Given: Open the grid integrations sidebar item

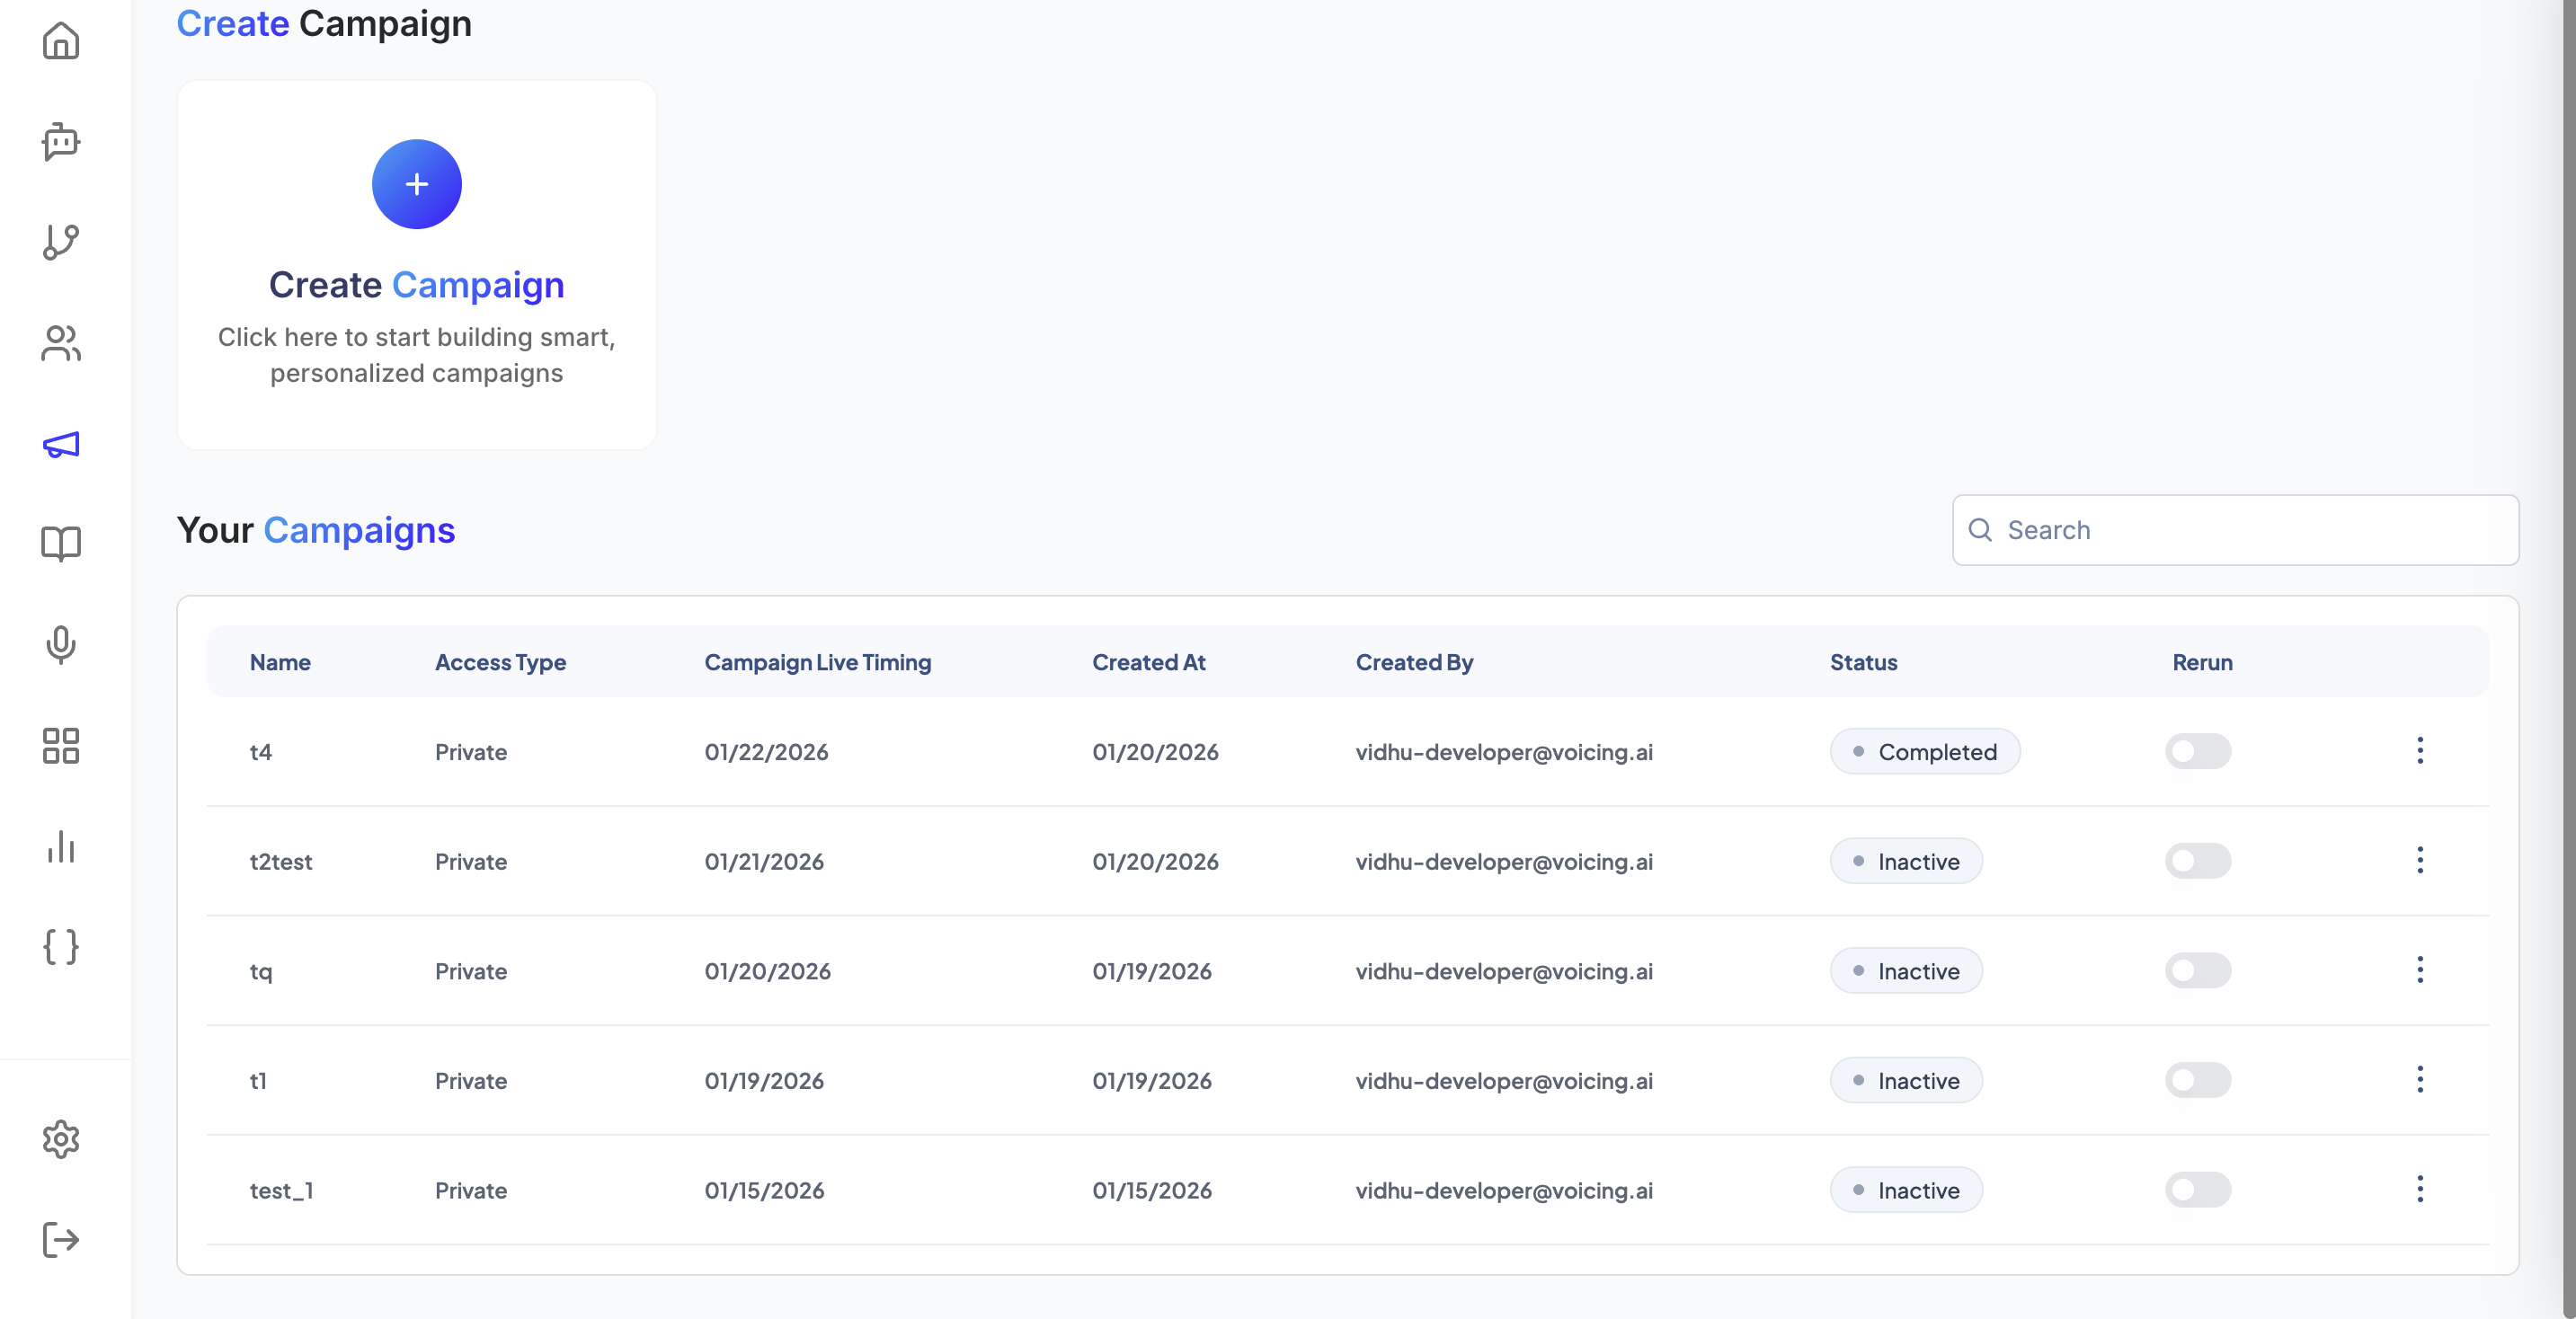Looking at the screenshot, I should (x=61, y=746).
